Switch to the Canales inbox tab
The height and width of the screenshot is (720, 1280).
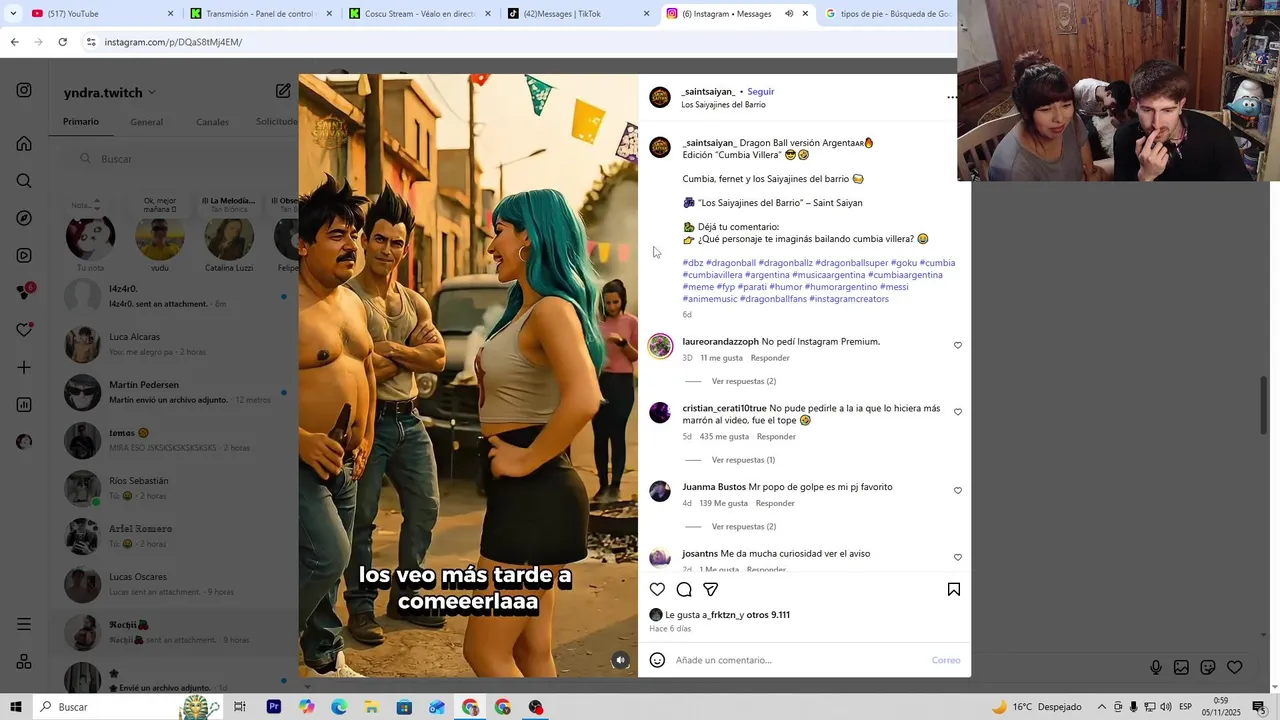tap(212, 122)
